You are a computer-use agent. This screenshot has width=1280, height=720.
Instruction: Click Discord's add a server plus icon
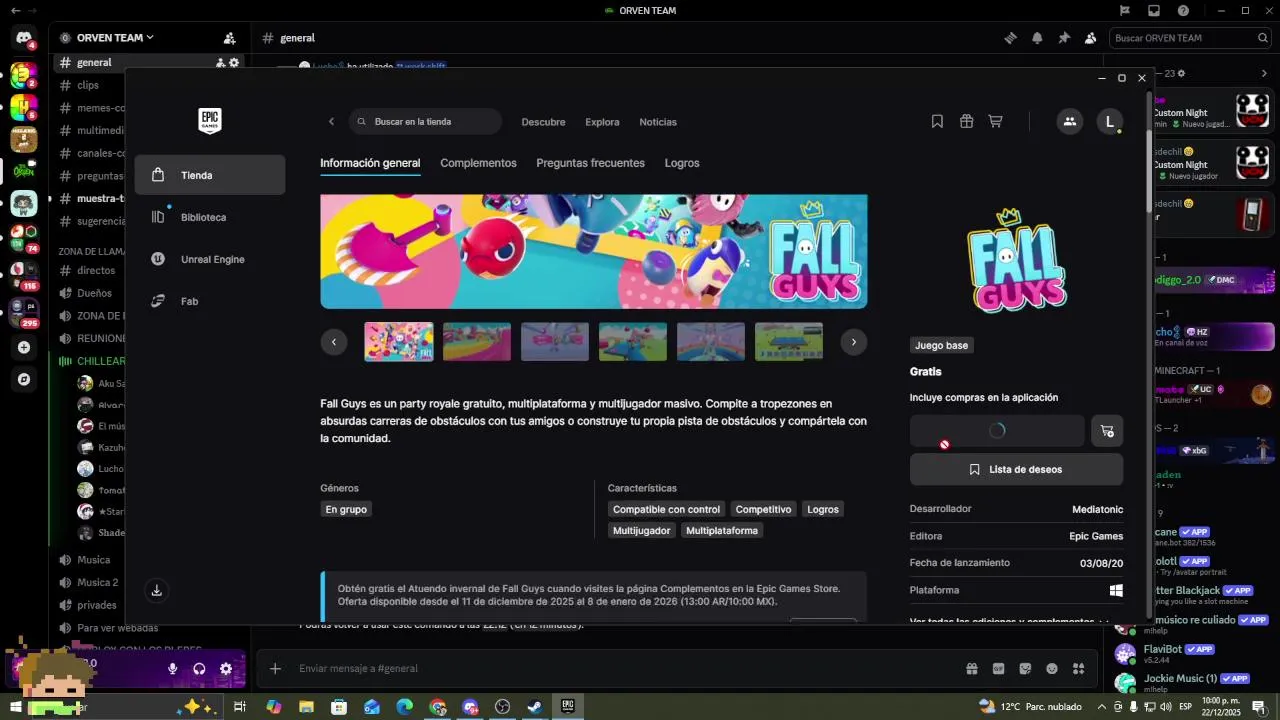(24, 348)
